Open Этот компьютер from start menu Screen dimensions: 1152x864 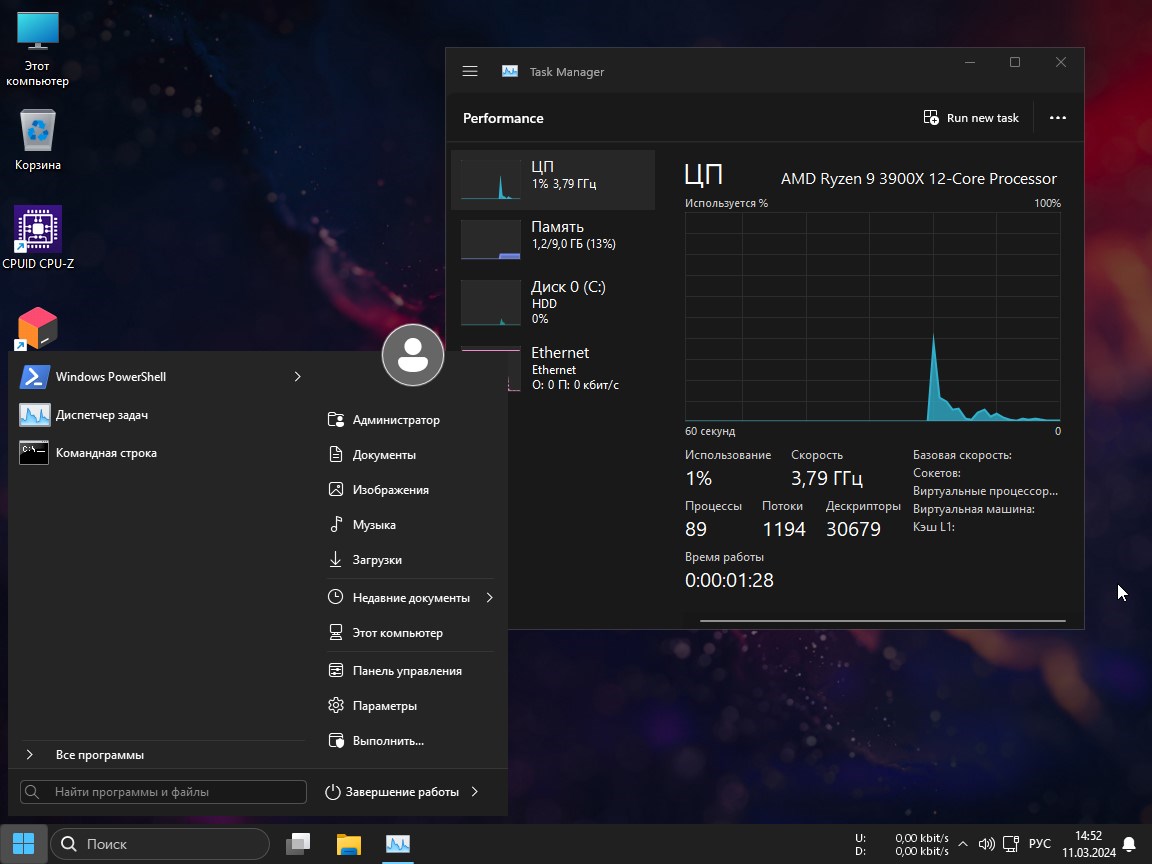(x=410, y=633)
